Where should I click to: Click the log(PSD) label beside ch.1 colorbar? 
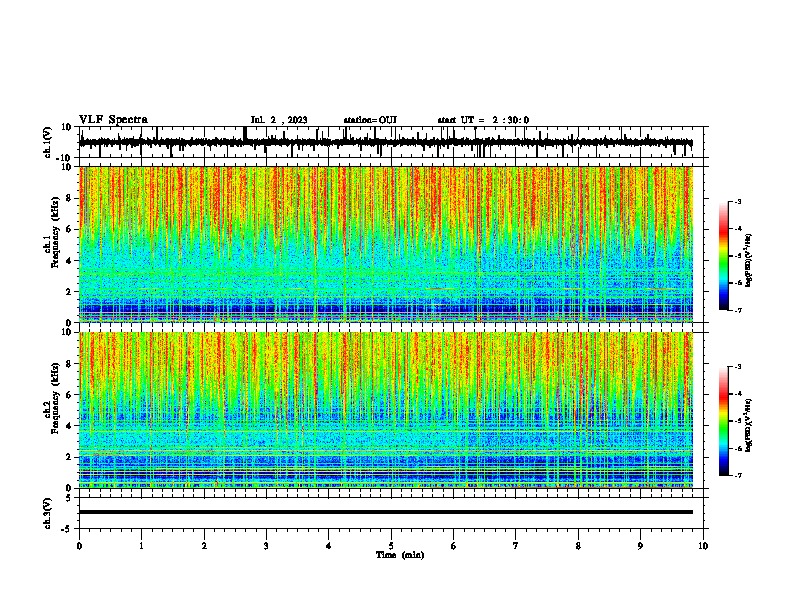(748, 260)
